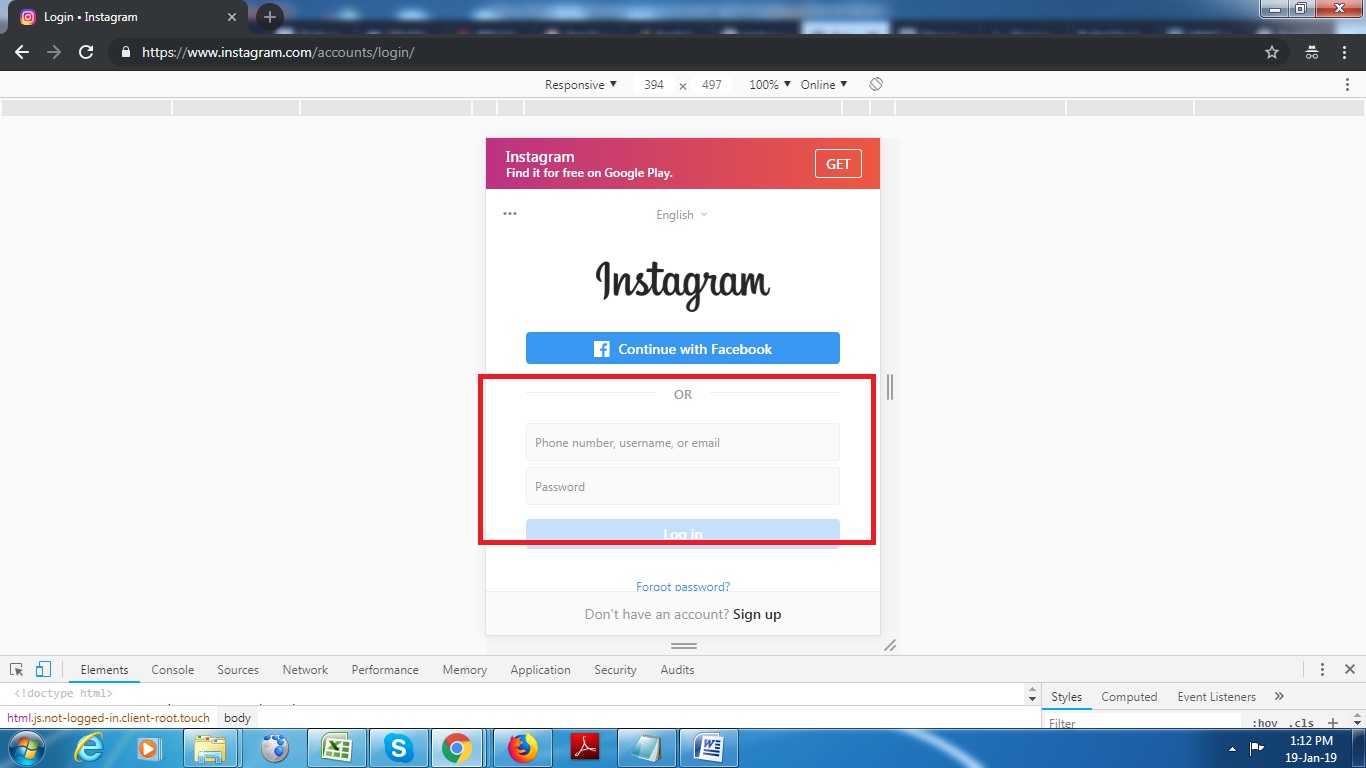Click the Log in button
1366x768 pixels.
683,534
